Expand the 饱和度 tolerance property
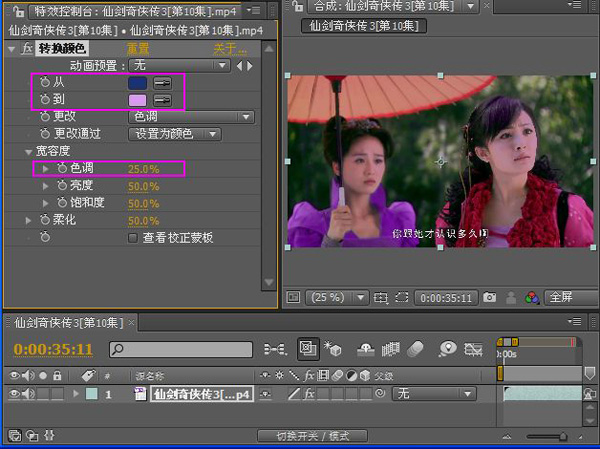The width and height of the screenshot is (600, 449). 46,203
